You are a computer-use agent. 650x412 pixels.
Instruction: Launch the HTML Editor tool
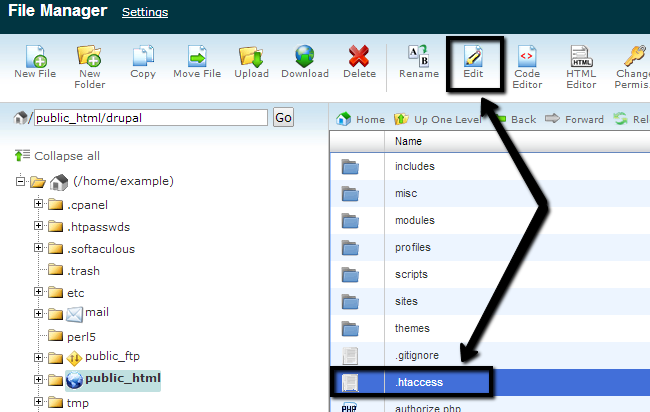(581, 67)
